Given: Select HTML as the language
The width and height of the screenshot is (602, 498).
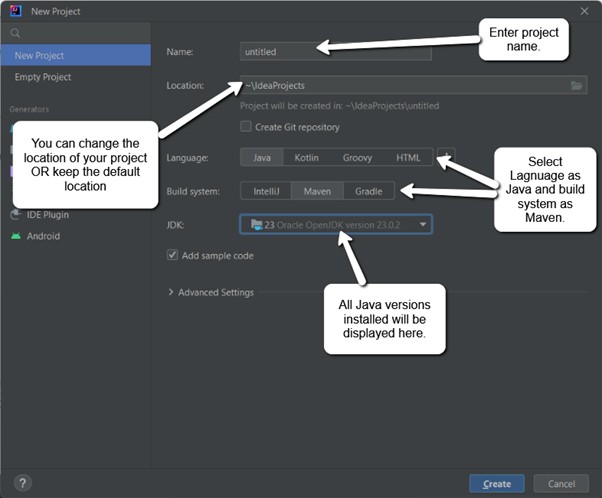Looking at the screenshot, I should (408, 157).
